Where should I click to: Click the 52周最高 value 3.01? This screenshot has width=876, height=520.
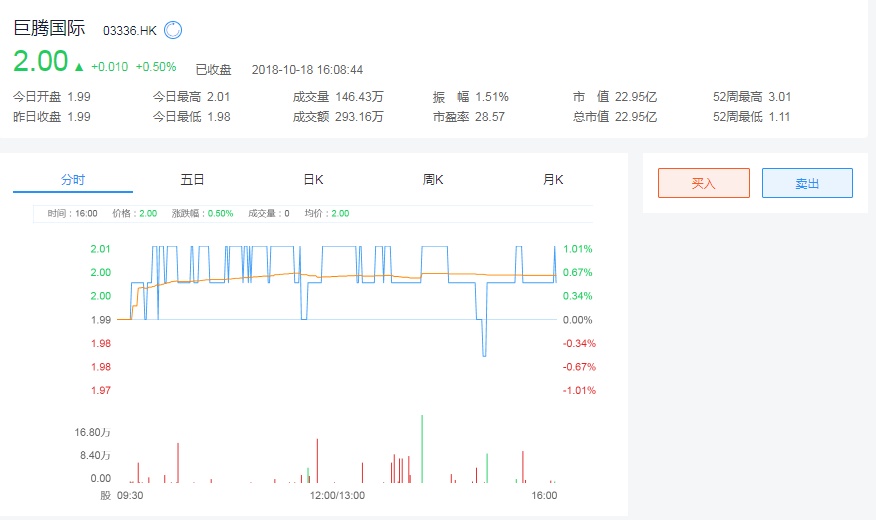pyautogui.click(x=778, y=97)
